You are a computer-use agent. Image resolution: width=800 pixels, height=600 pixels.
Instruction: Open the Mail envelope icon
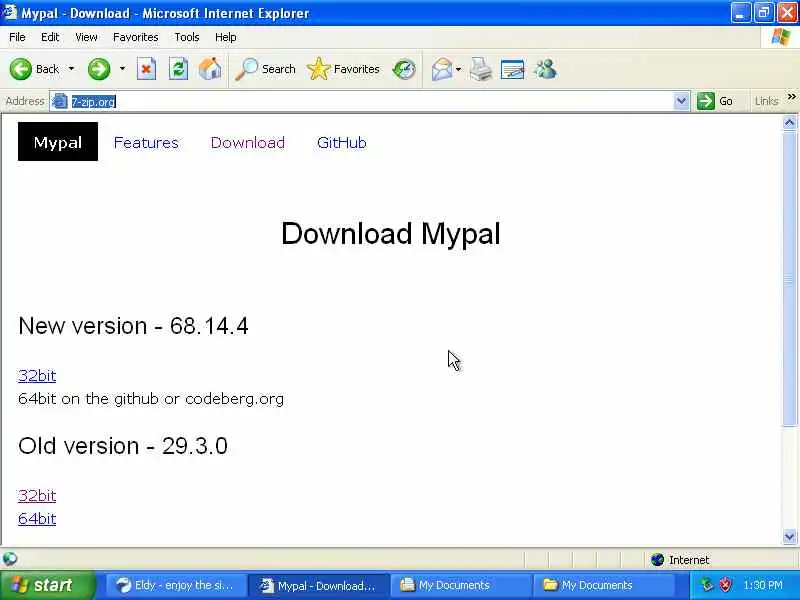tap(442, 69)
